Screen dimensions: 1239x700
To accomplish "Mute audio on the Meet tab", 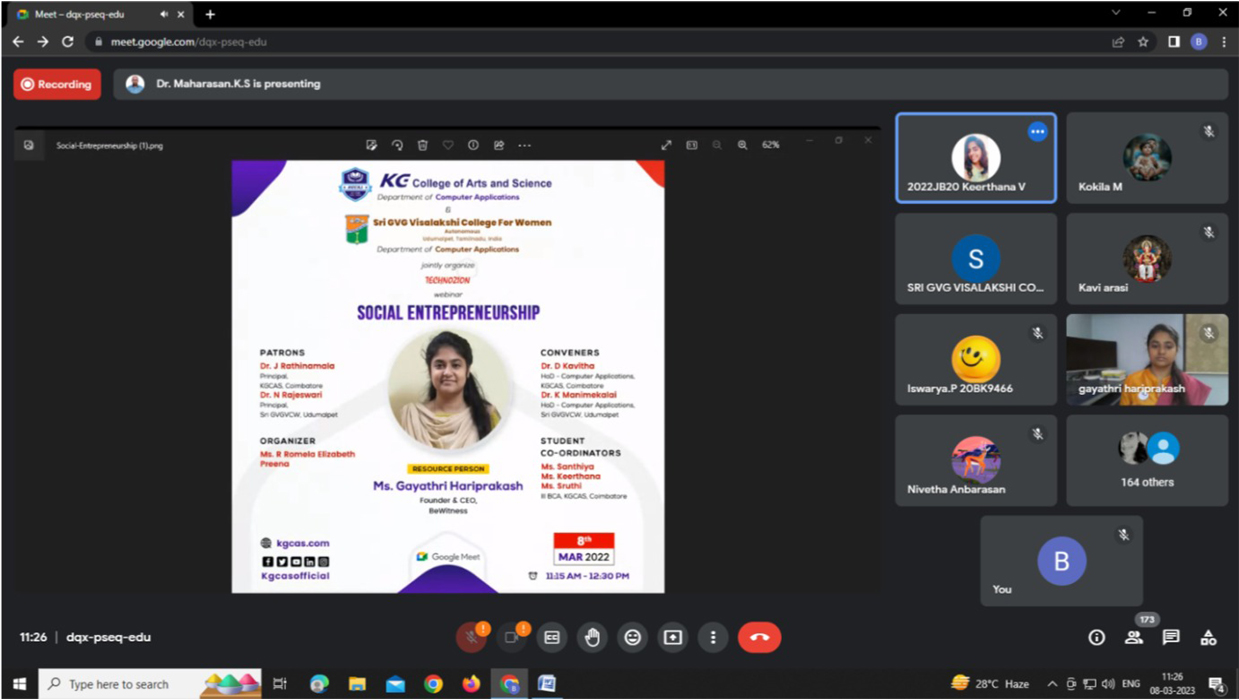I will coord(164,15).
